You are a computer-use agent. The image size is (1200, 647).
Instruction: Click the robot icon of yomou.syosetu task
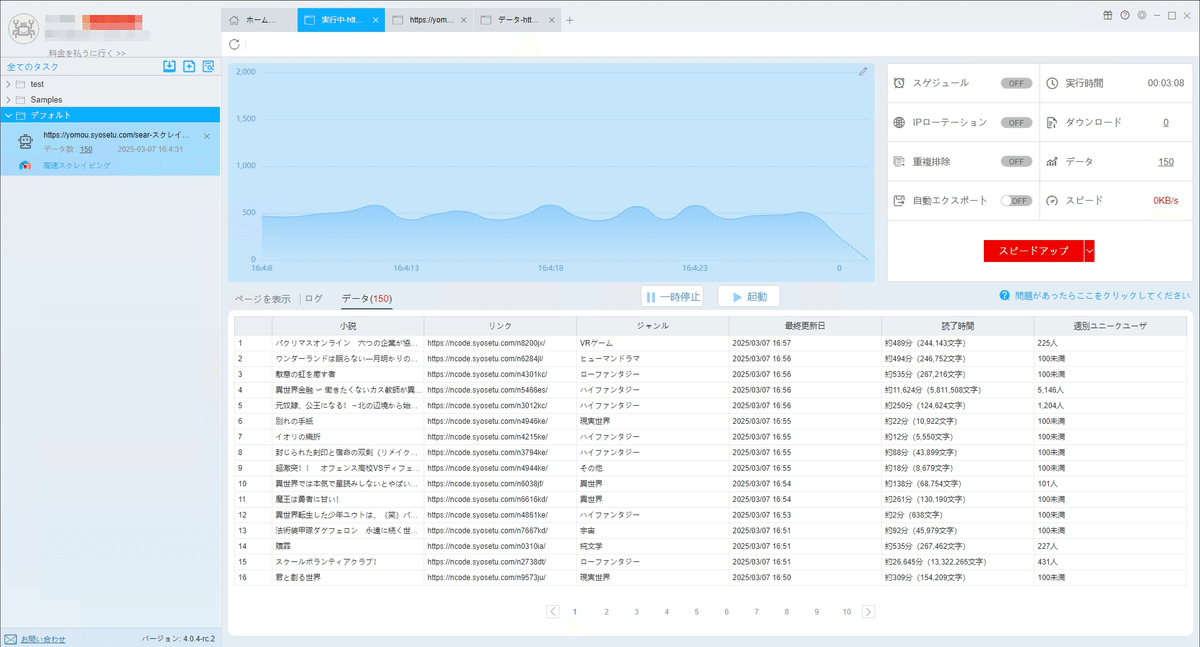point(25,142)
